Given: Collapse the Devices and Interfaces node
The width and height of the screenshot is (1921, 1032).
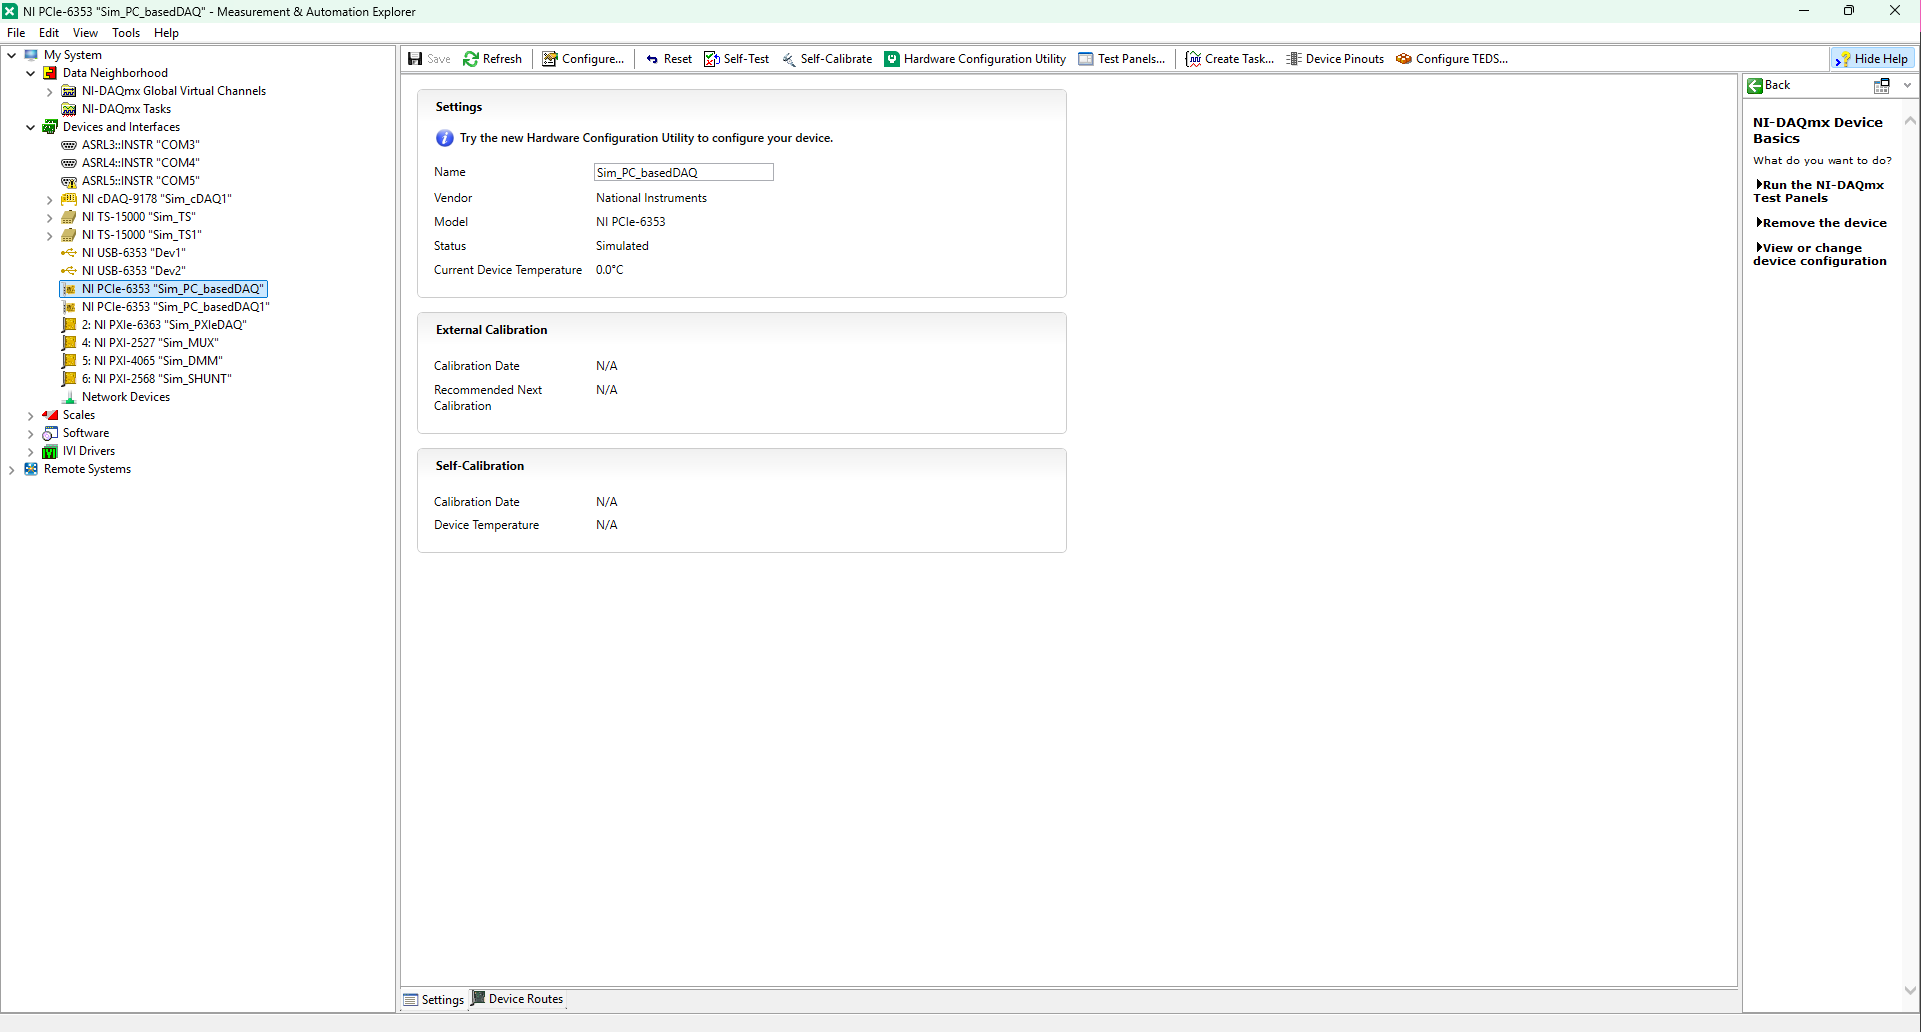Looking at the screenshot, I should tap(31, 127).
